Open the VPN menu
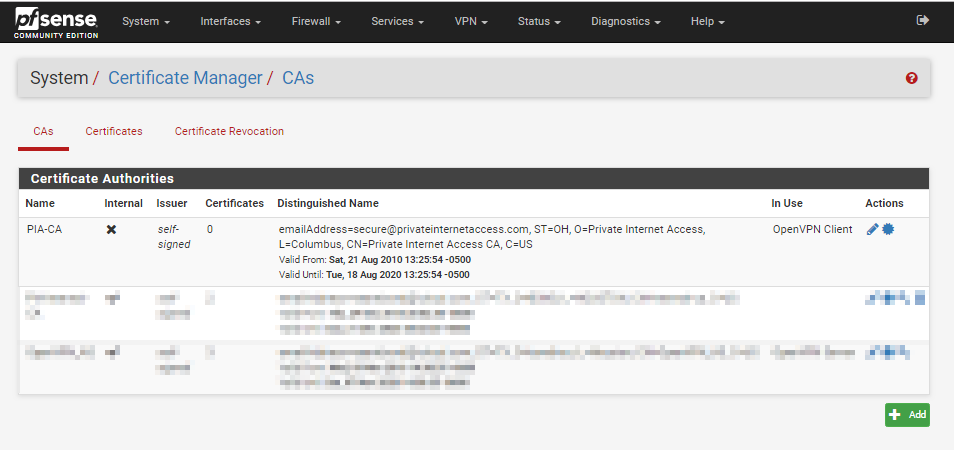 (470, 21)
